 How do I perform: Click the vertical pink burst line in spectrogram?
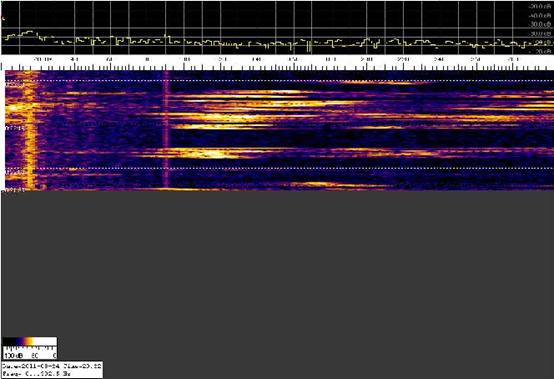click(166, 129)
